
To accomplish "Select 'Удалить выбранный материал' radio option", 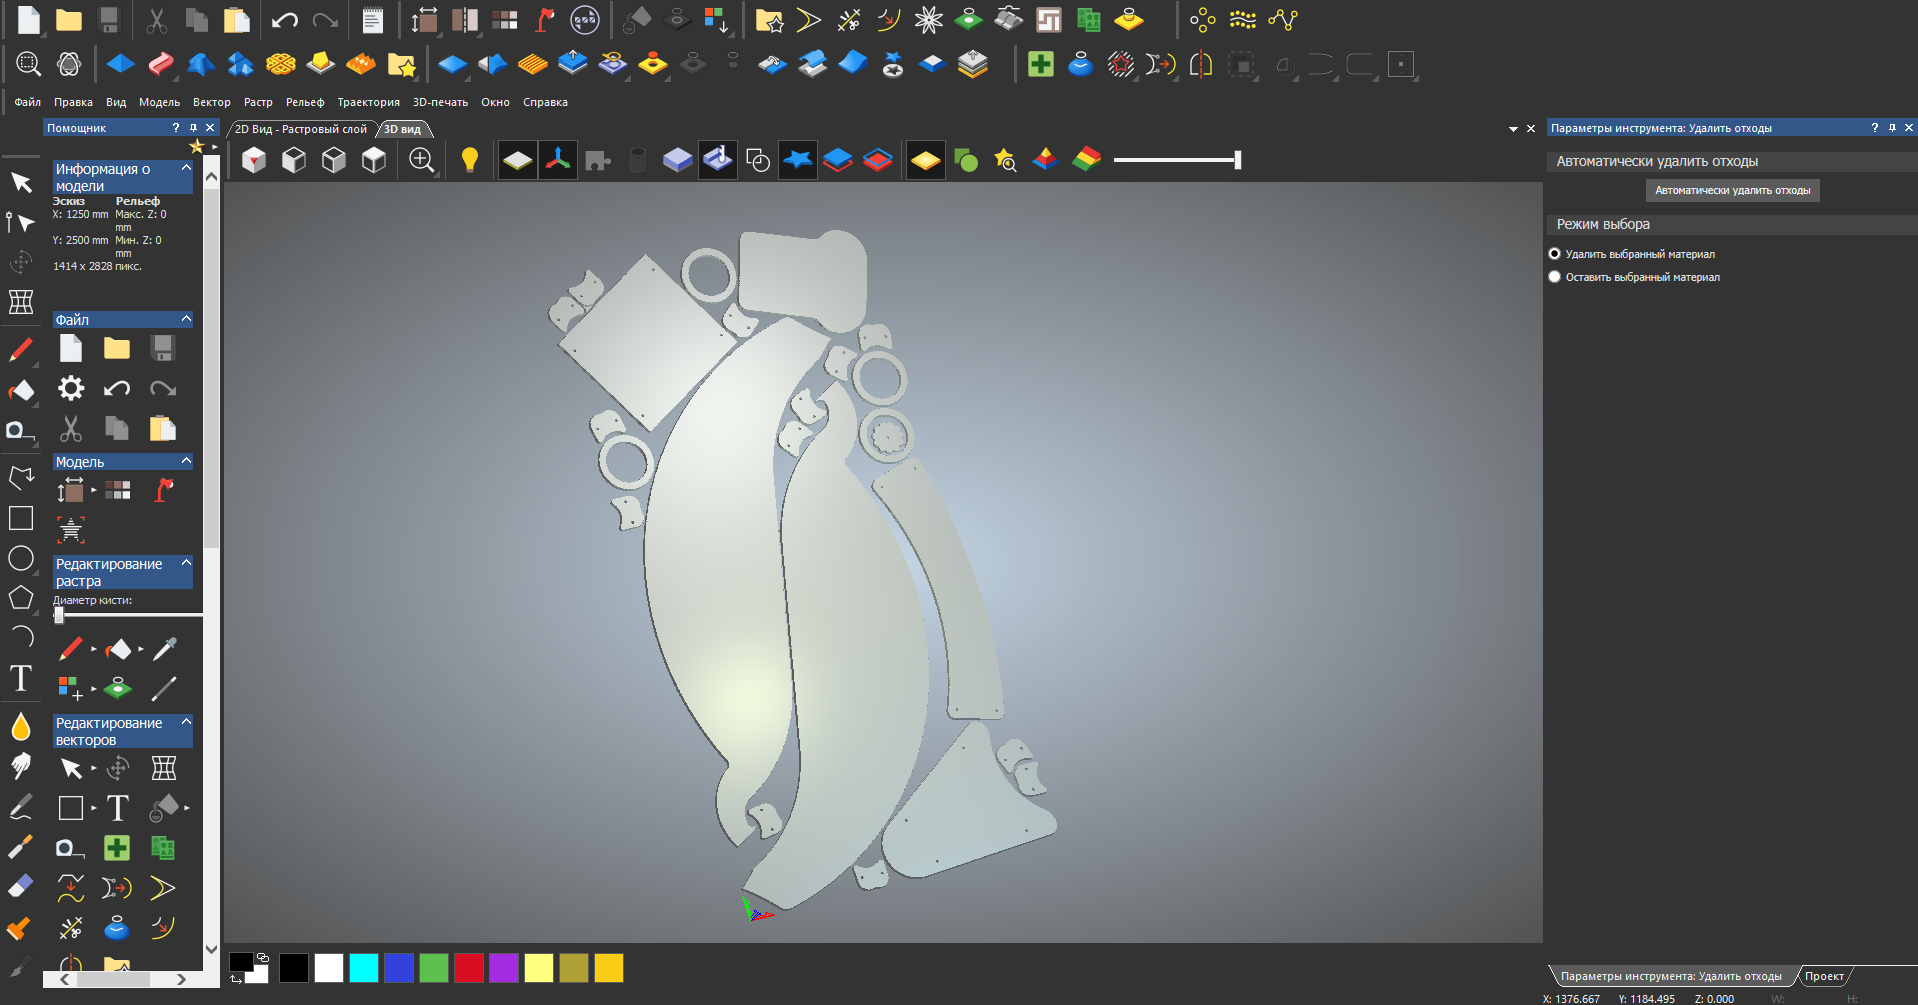I will tap(1555, 254).
